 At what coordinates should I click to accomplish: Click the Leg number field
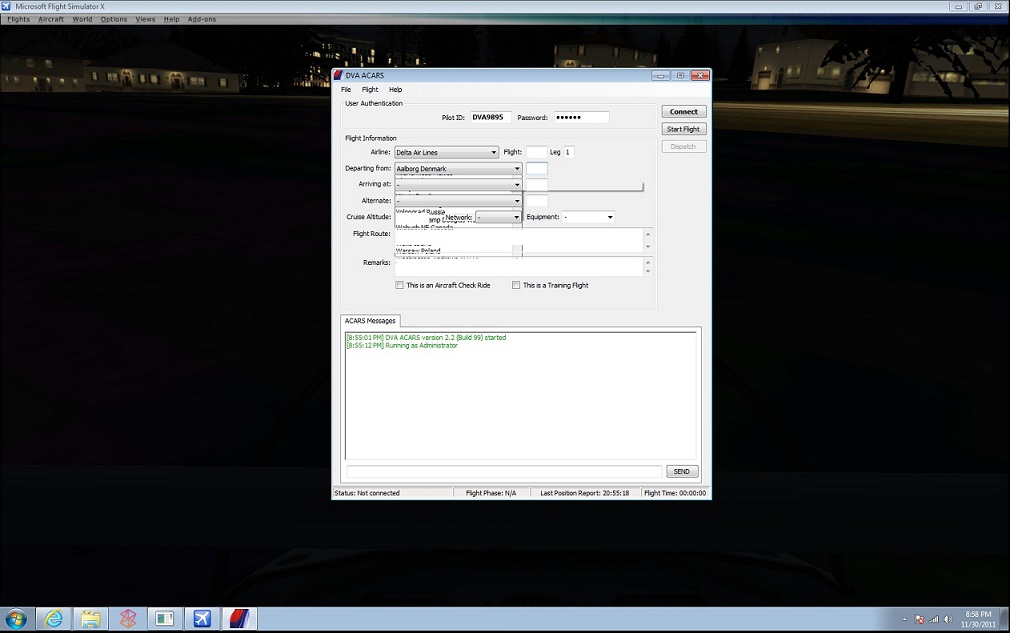point(568,152)
